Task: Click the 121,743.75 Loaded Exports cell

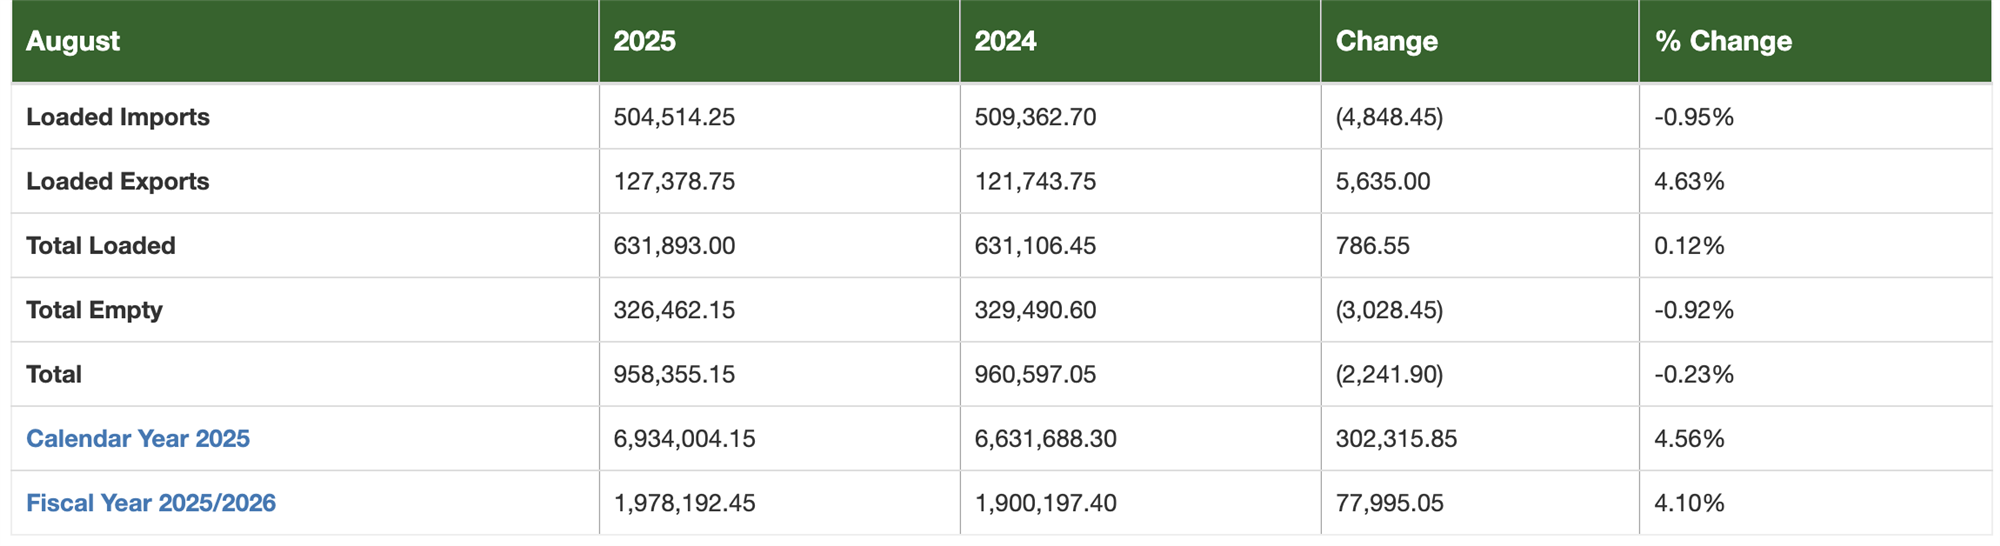Action: (1035, 181)
